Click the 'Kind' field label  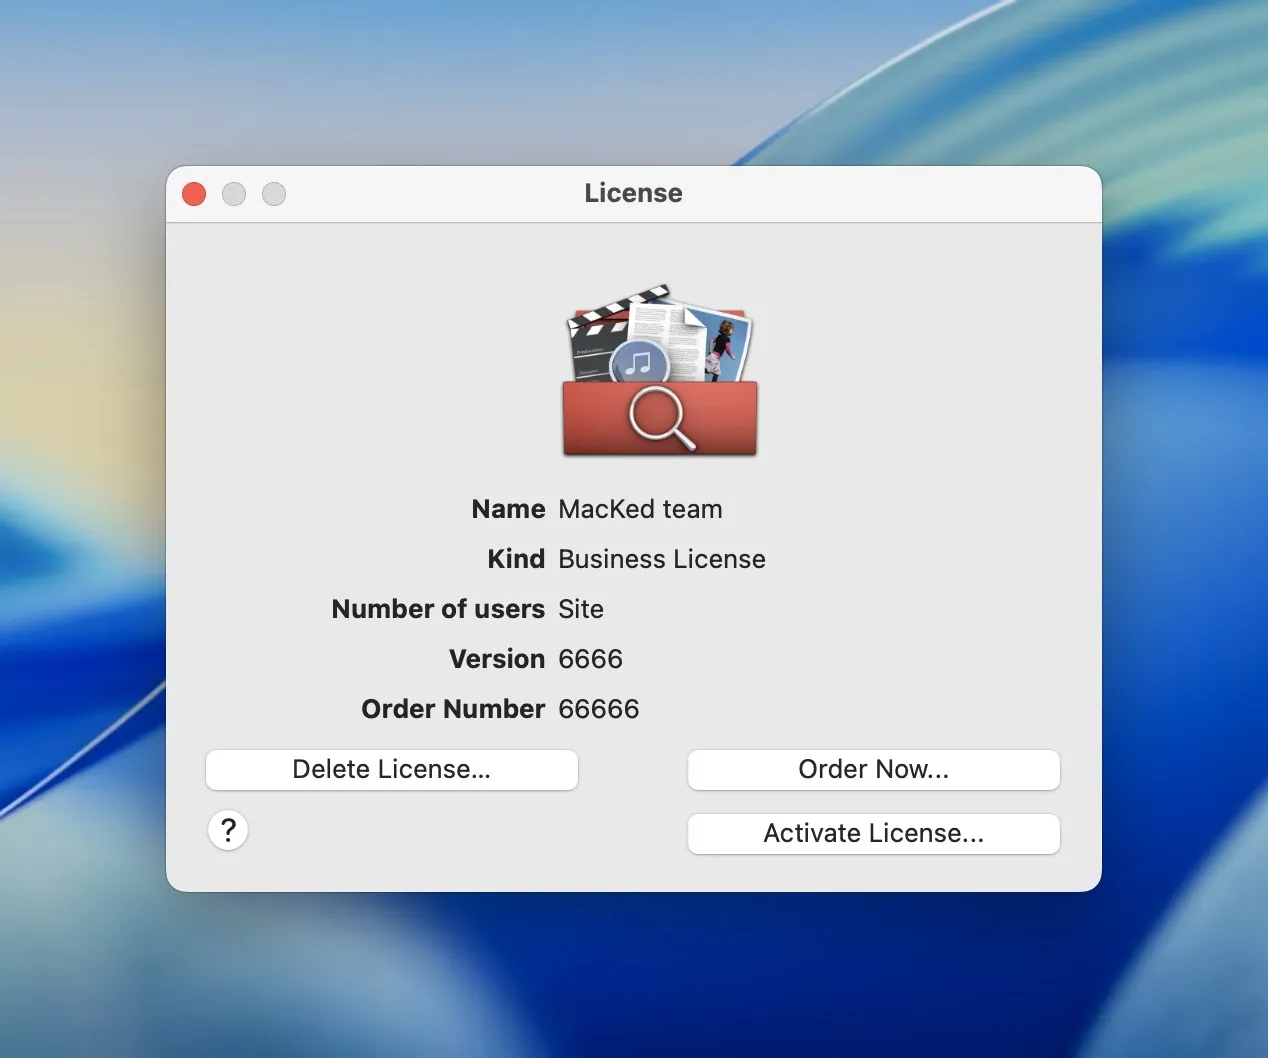point(516,559)
